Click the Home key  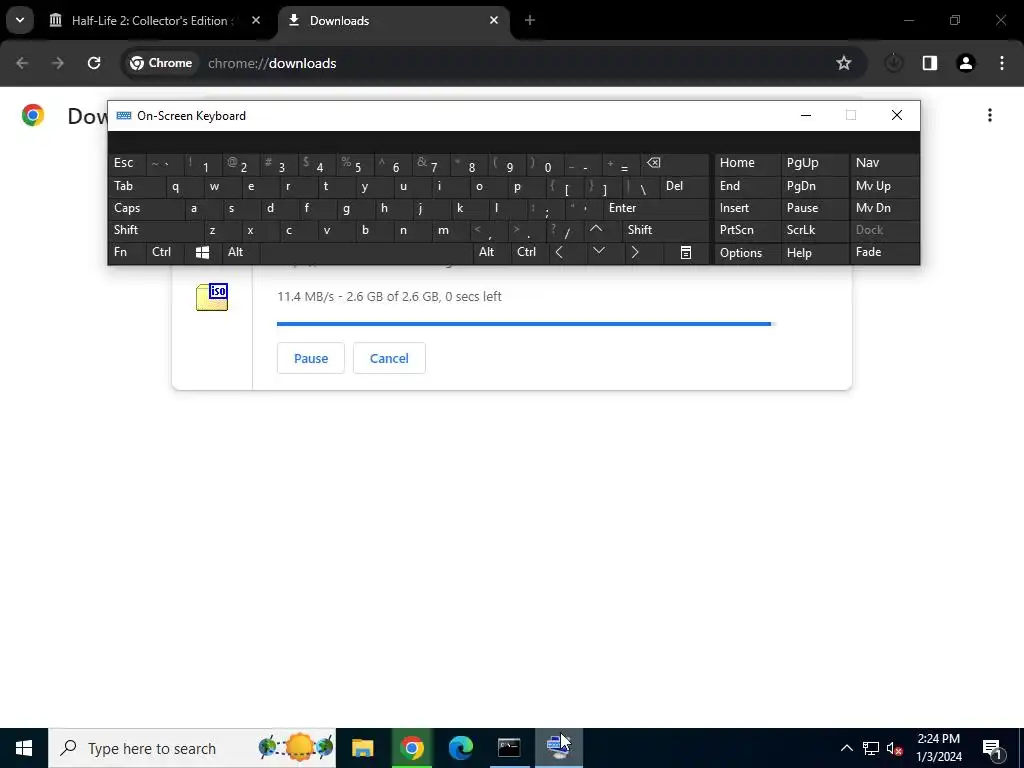click(747, 163)
